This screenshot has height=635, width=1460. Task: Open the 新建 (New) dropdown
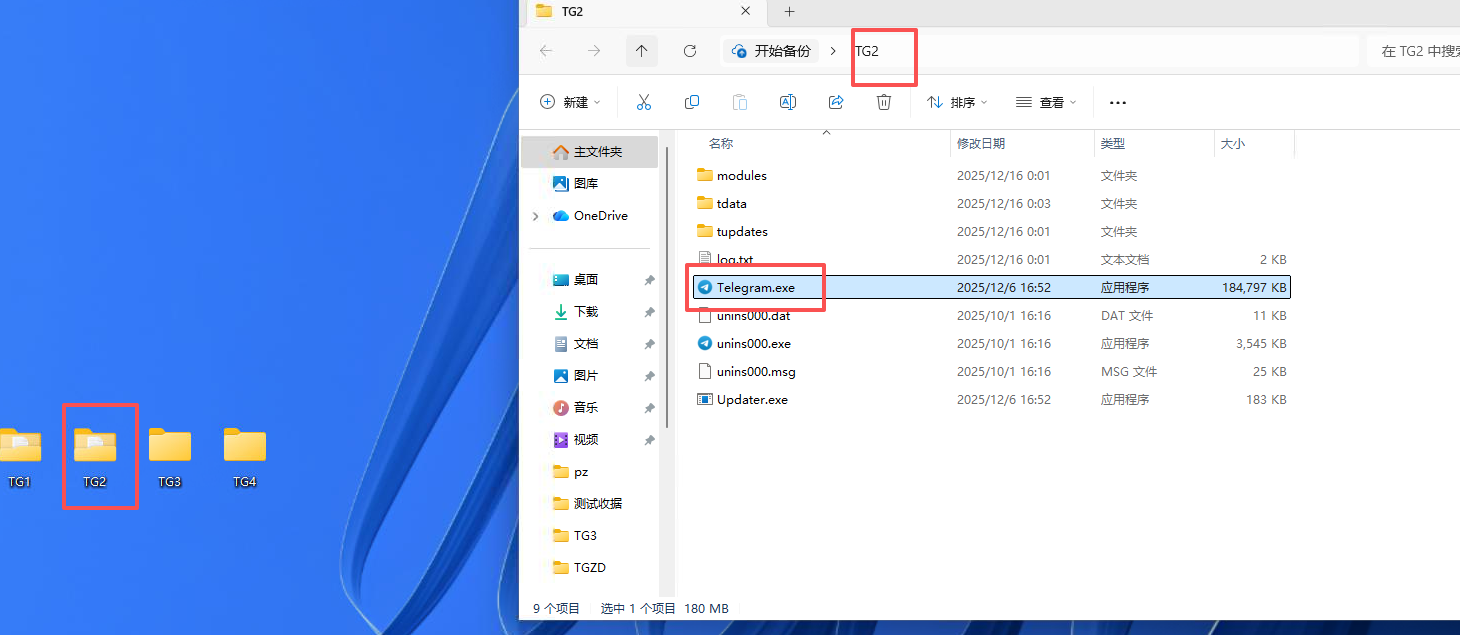(x=570, y=102)
